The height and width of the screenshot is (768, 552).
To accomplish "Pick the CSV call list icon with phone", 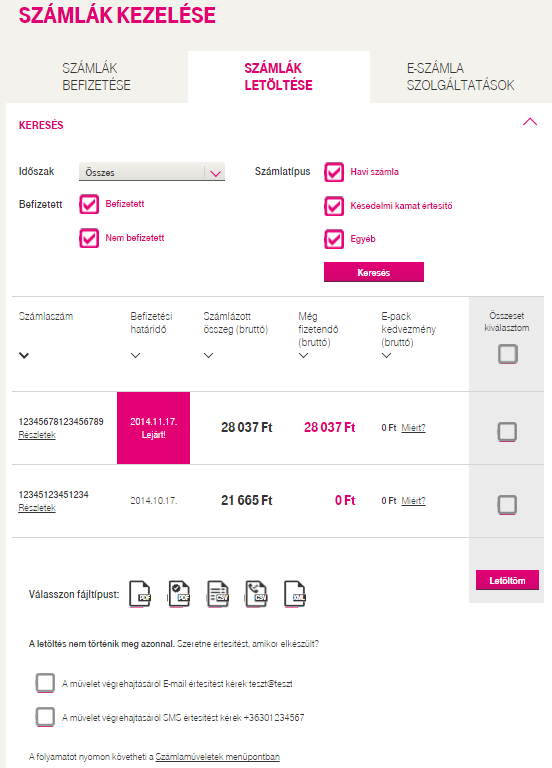I will click(256, 594).
